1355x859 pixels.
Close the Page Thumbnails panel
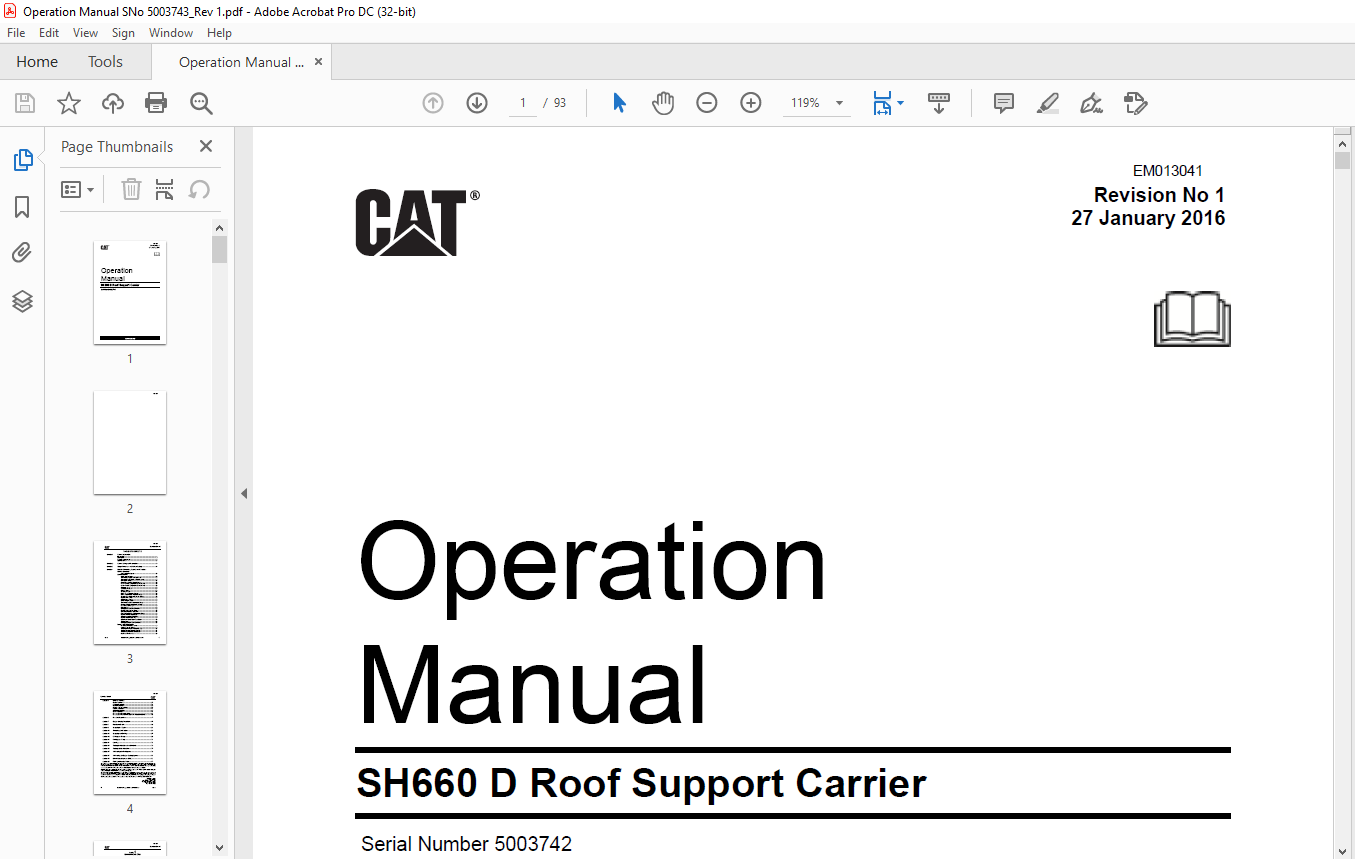[206, 146]
